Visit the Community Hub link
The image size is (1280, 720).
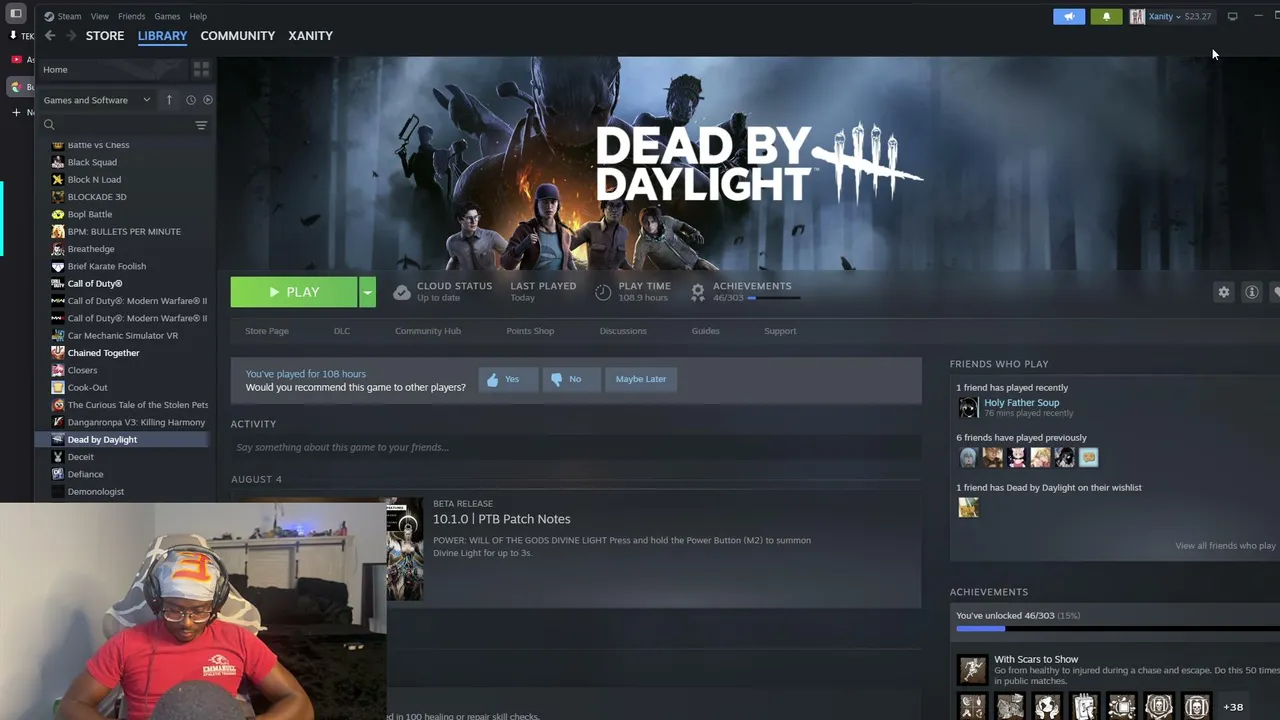coord(428,331)
